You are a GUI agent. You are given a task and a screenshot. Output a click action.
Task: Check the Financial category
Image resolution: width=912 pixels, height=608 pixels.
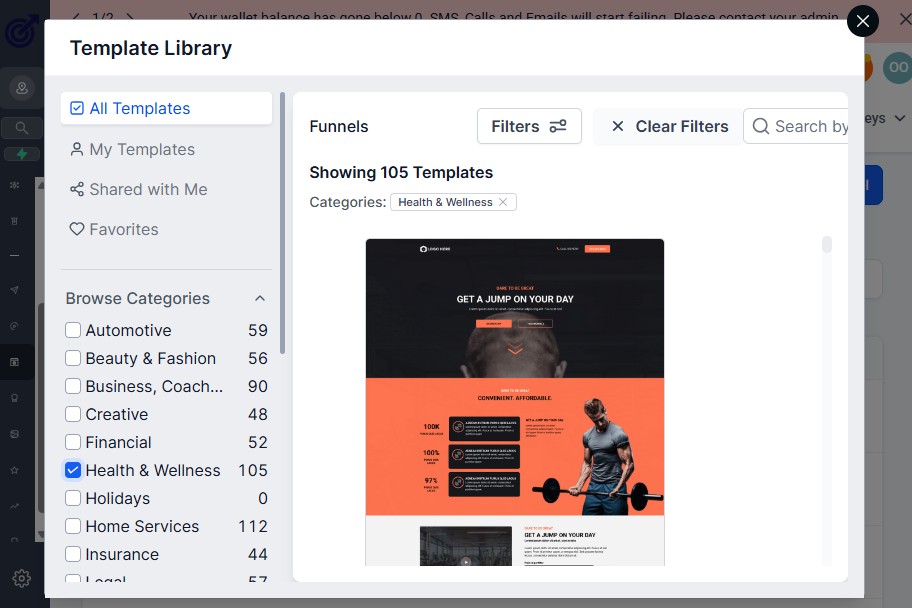pyautogui.click(x=73, y=442)
